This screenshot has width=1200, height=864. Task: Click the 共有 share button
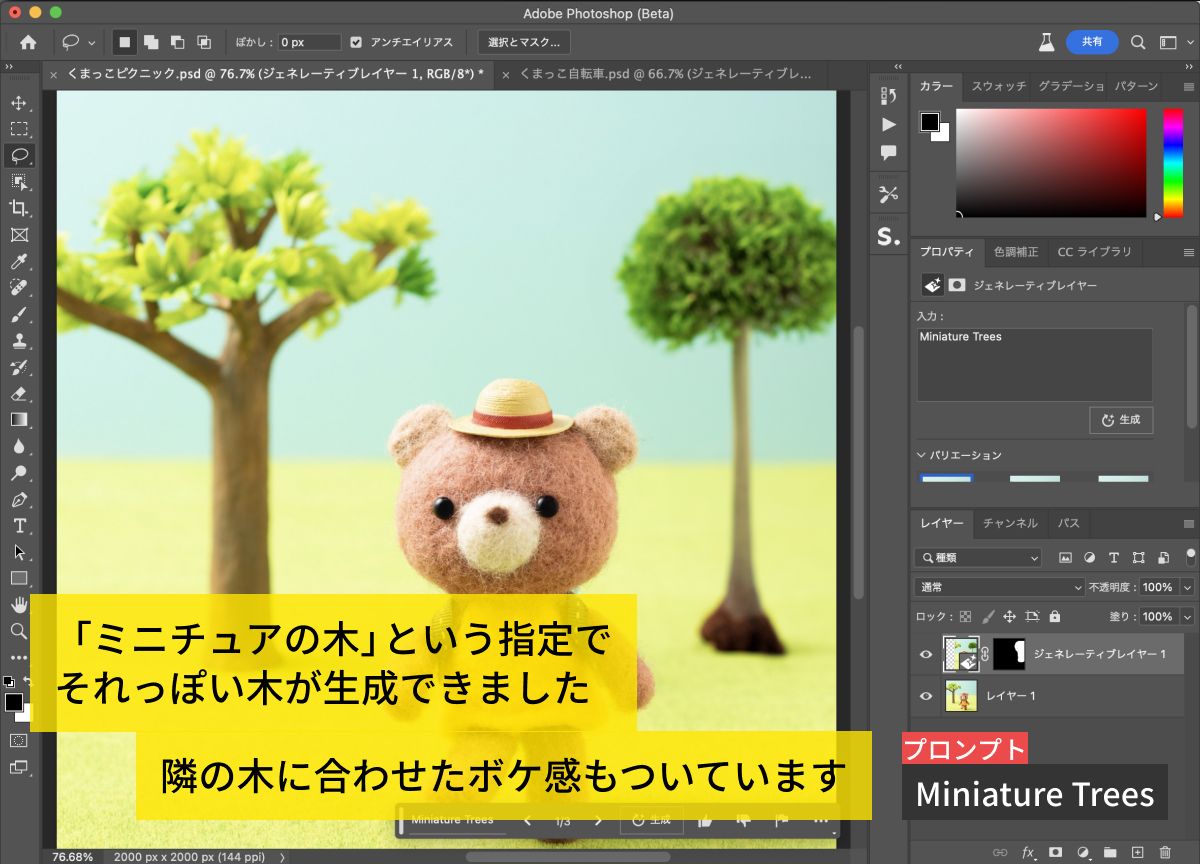click(x=1092, y=42)
